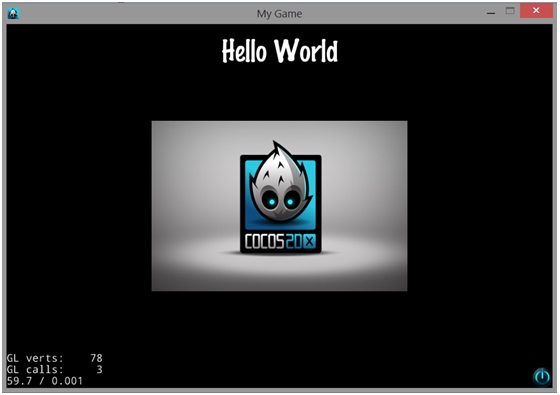The width and height of the screenshot is (560, 395).
Task: Click the GL calls stat line
Action: (55, 369)
